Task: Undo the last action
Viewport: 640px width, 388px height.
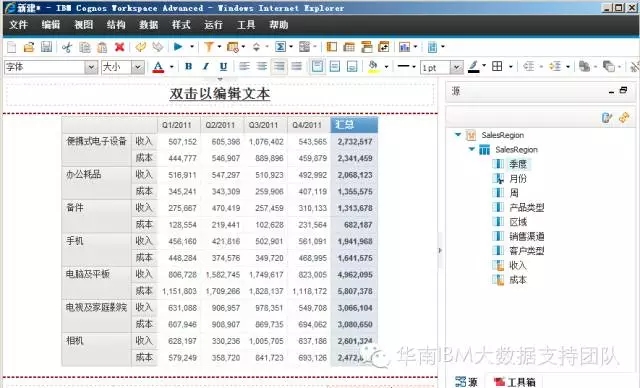Action: pyautogui.click(x=140, y=47)
